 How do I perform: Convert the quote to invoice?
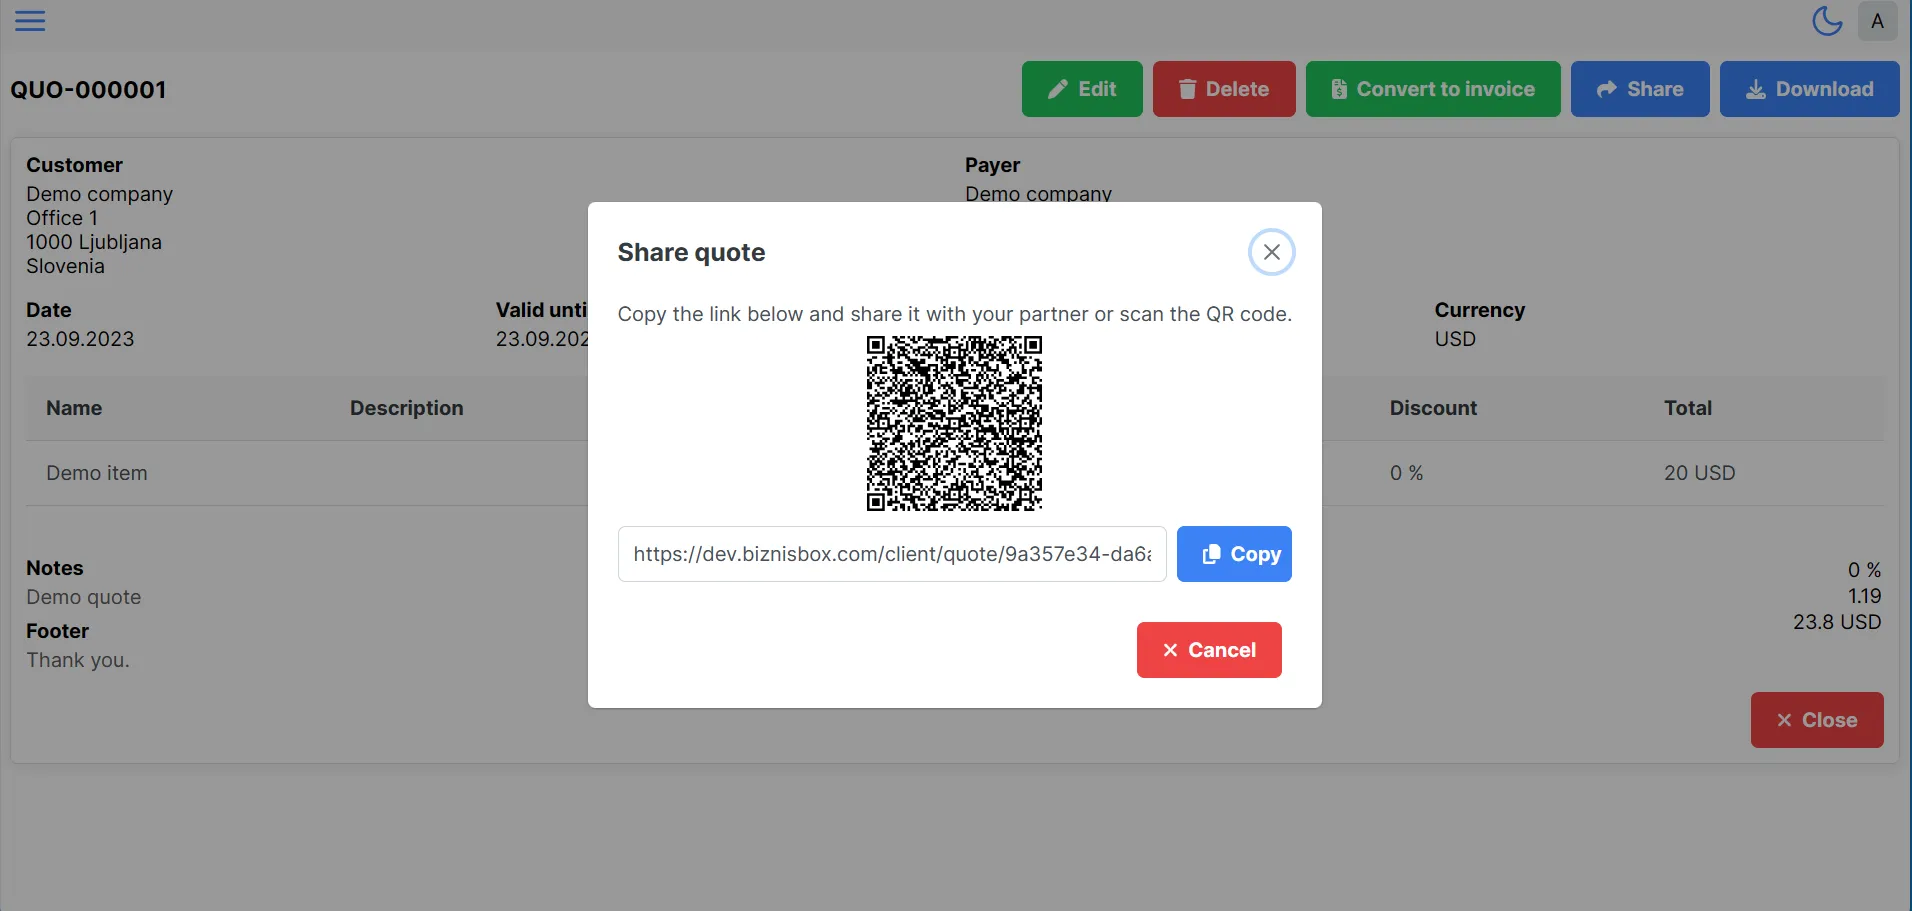(x=1432, y=89)
